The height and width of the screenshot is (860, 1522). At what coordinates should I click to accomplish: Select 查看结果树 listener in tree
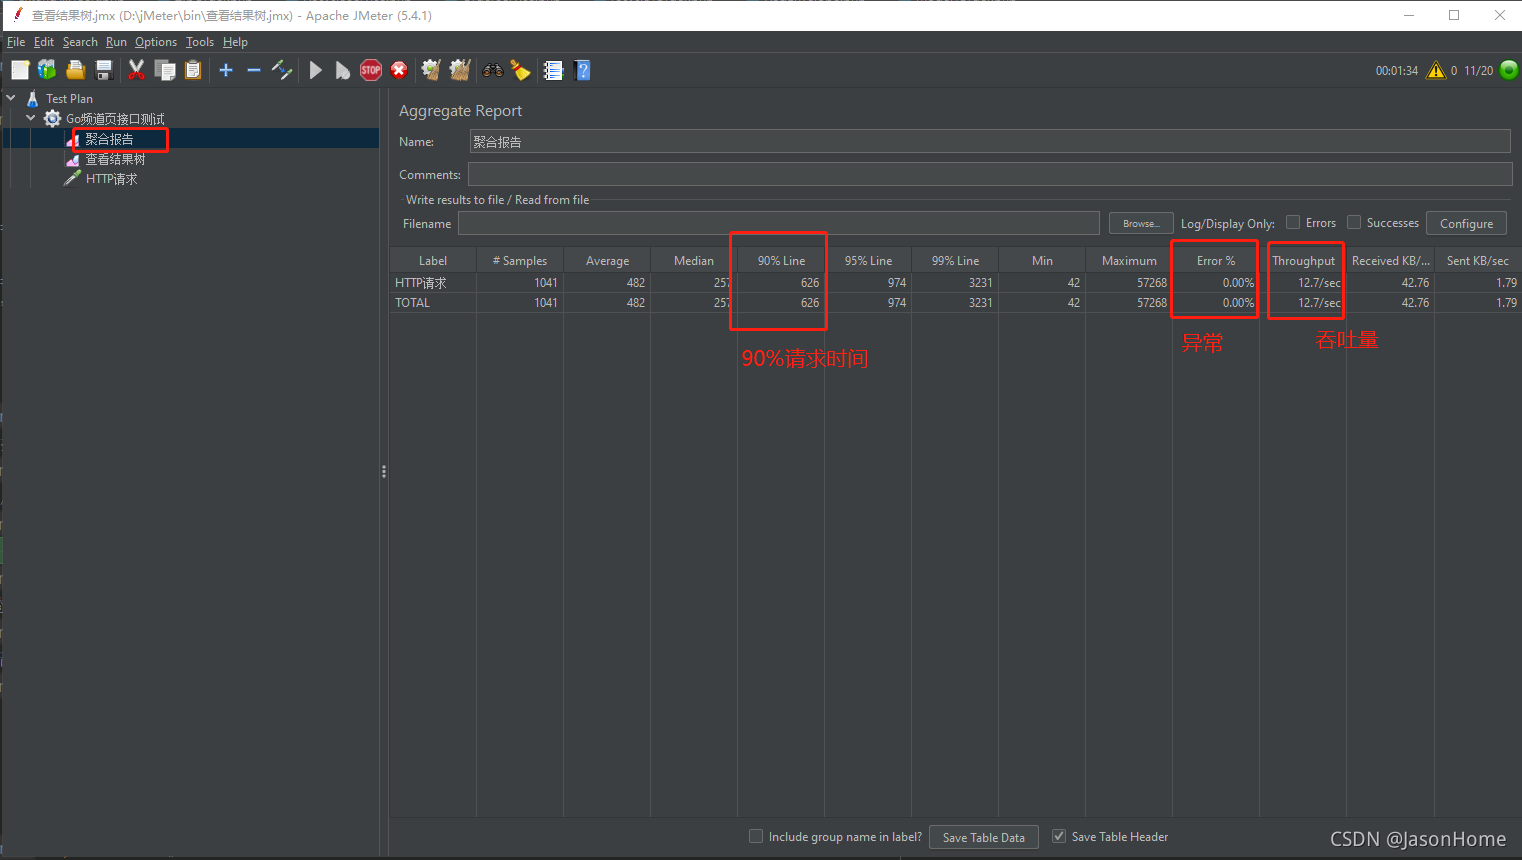click(x=115, y=159)
